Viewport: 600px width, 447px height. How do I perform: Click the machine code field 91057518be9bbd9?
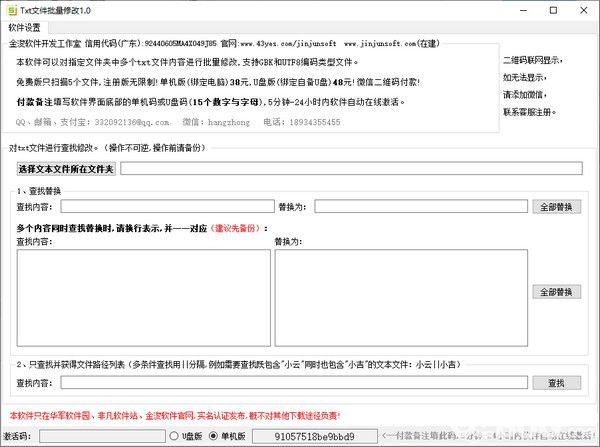tap(315, 436)
